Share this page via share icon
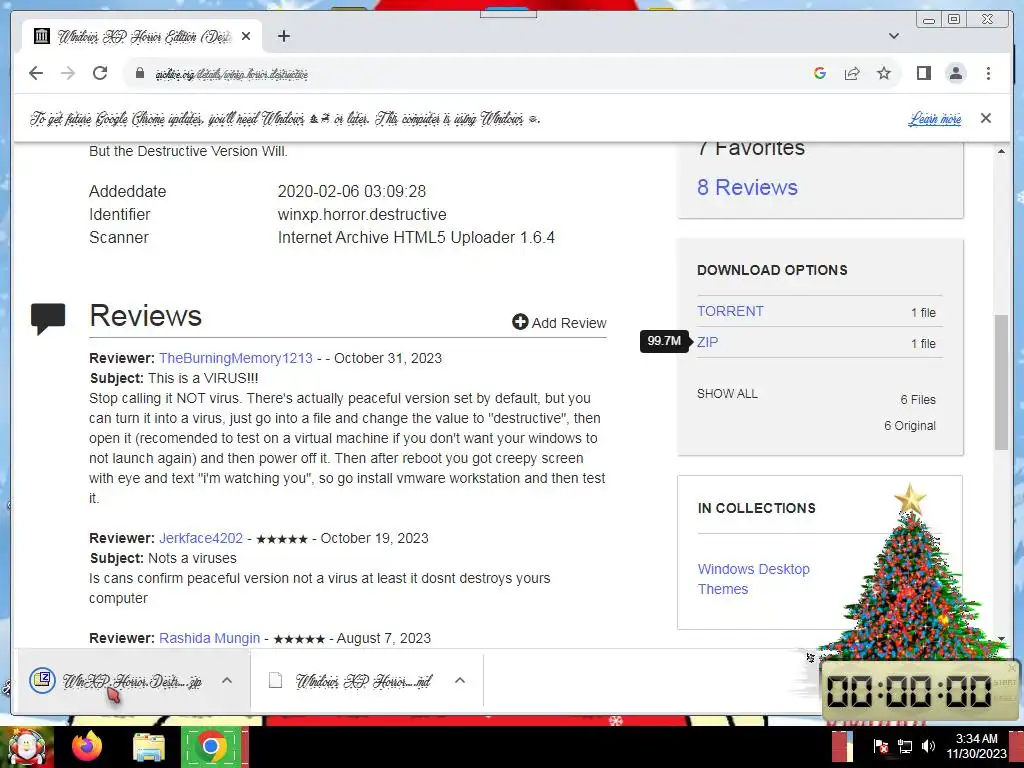This screenshot has height=768, width=1024. [x=852, y=73]
